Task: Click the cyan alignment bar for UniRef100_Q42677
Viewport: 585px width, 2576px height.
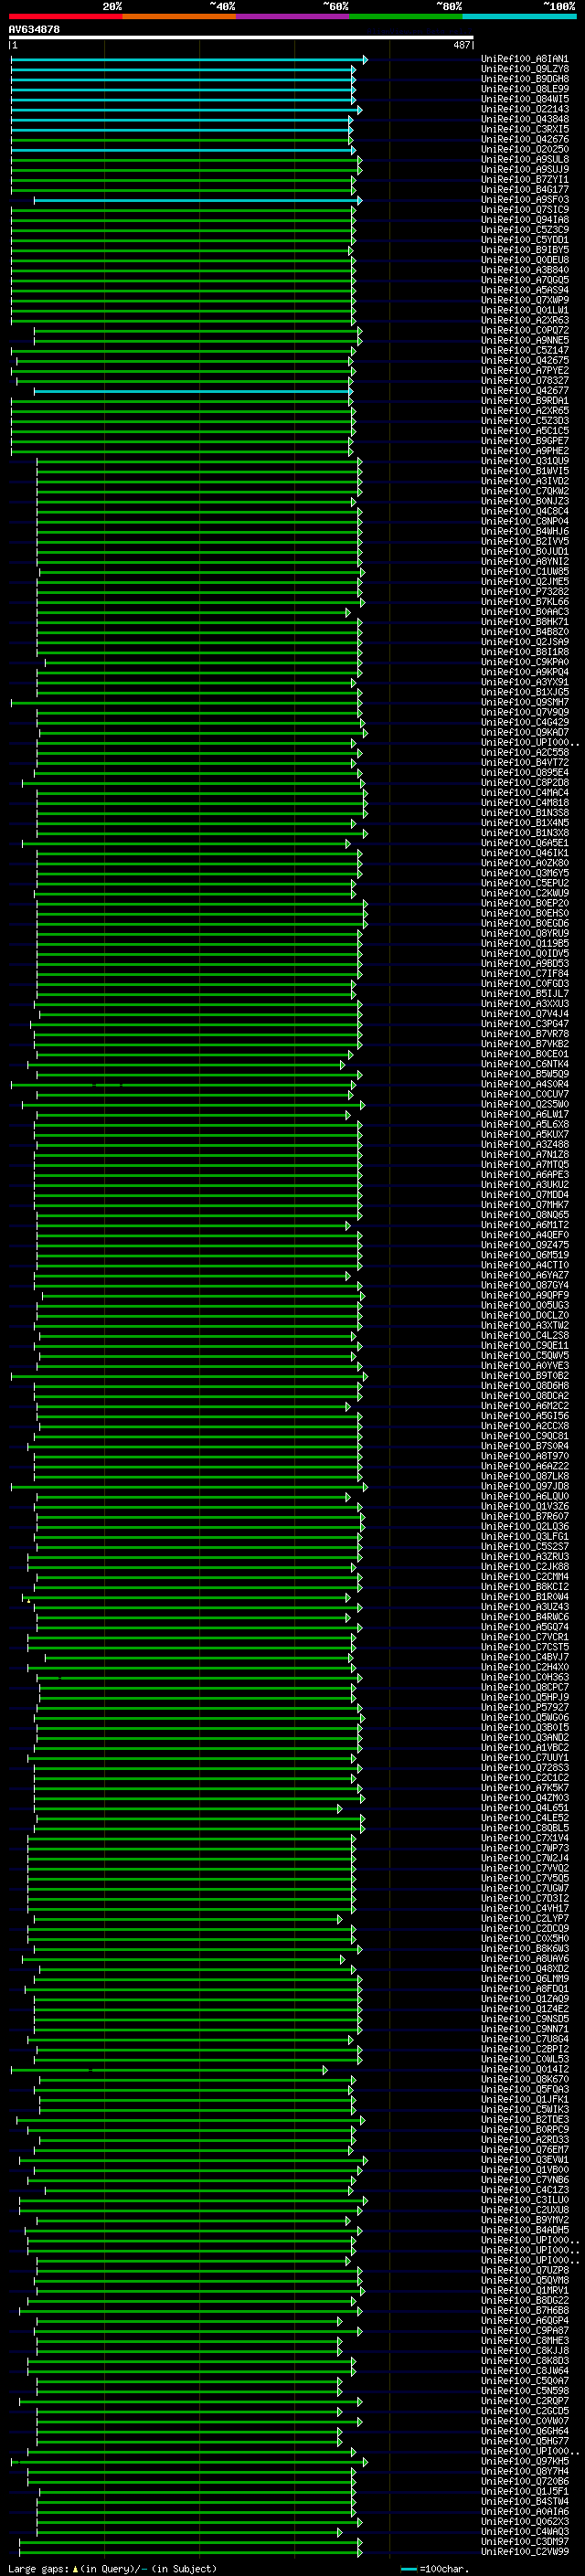Action: pyautogui.click(x=193, y=390)
